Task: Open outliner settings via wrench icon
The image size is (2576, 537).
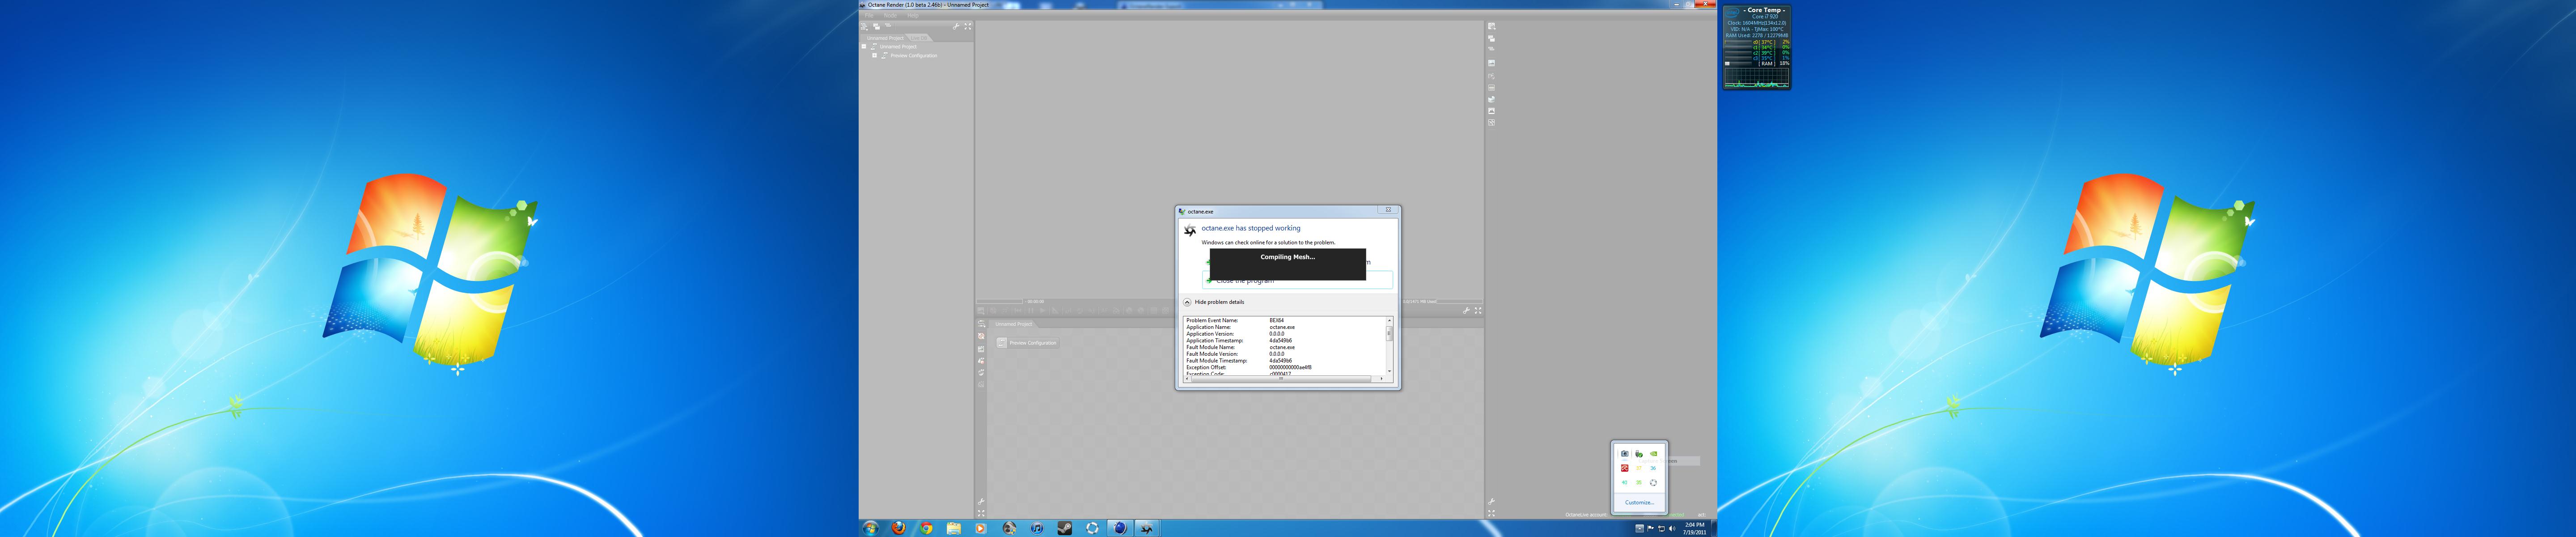Action: coord(956,27)
